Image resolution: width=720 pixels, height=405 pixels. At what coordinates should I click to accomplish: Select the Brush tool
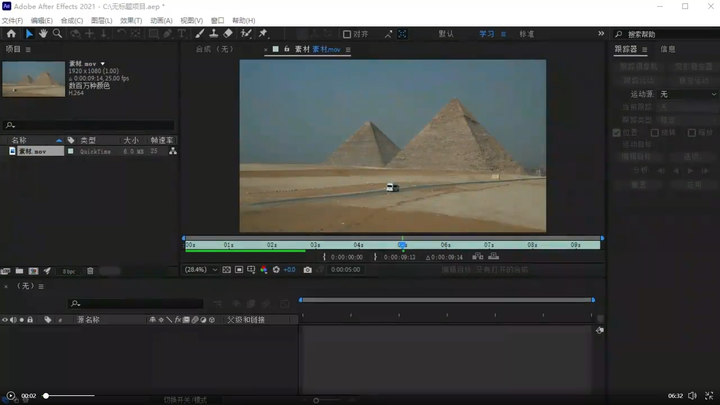(200, 34)
